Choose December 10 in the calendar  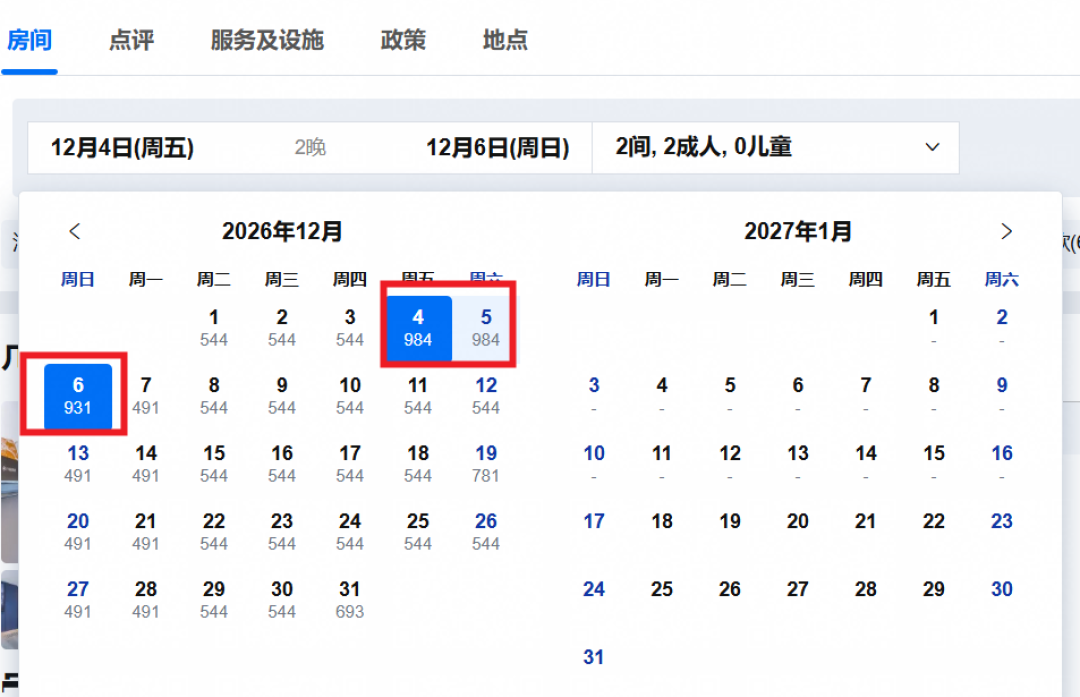point(350,395)
